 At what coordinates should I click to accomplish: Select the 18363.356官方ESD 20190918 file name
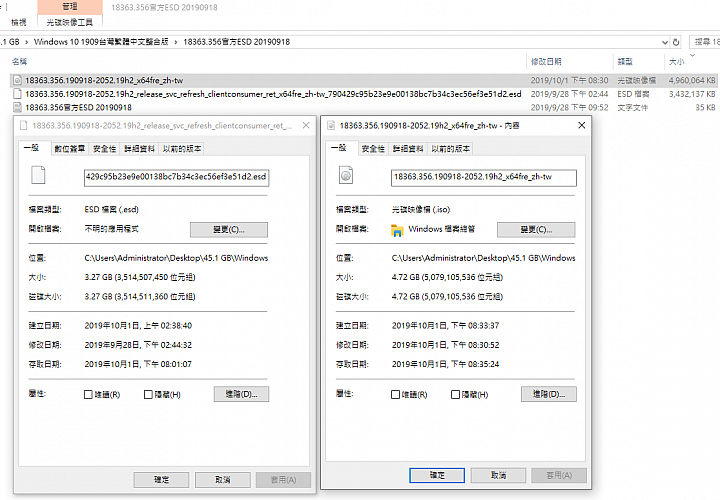click(78, 107)
